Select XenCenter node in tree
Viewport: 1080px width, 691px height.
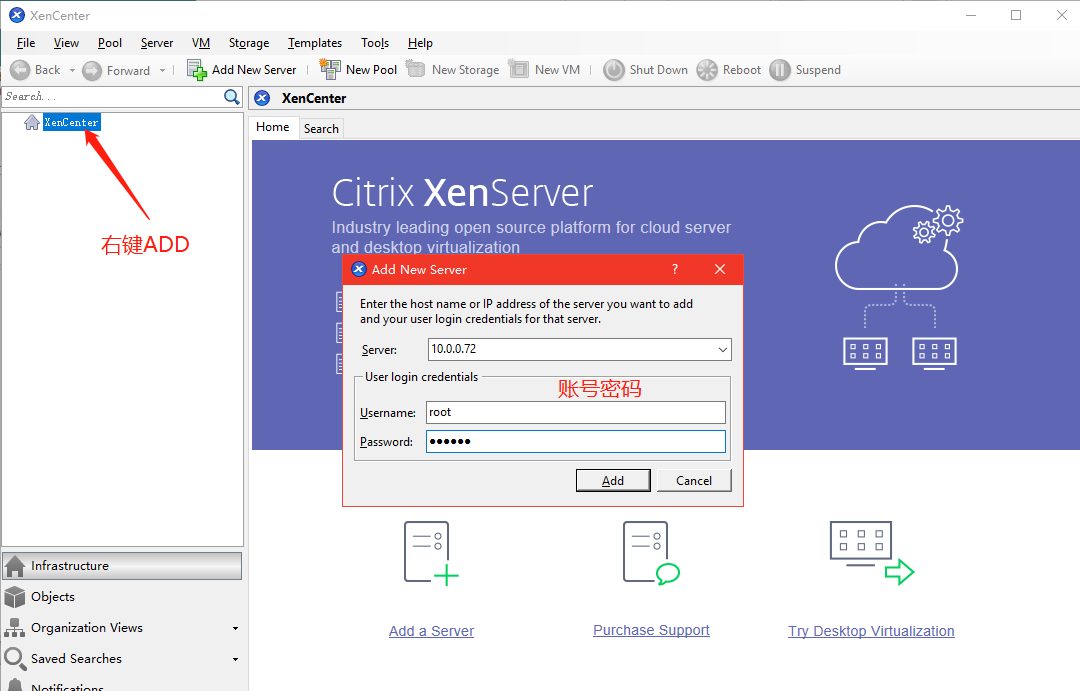point(72,123)
